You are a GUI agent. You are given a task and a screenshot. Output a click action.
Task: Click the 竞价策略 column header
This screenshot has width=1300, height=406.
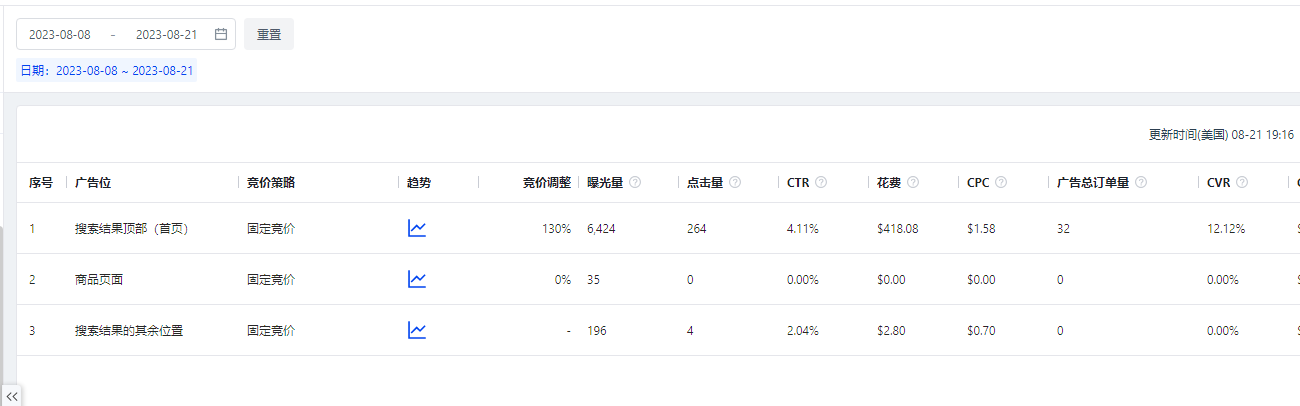tap(271, 183)
